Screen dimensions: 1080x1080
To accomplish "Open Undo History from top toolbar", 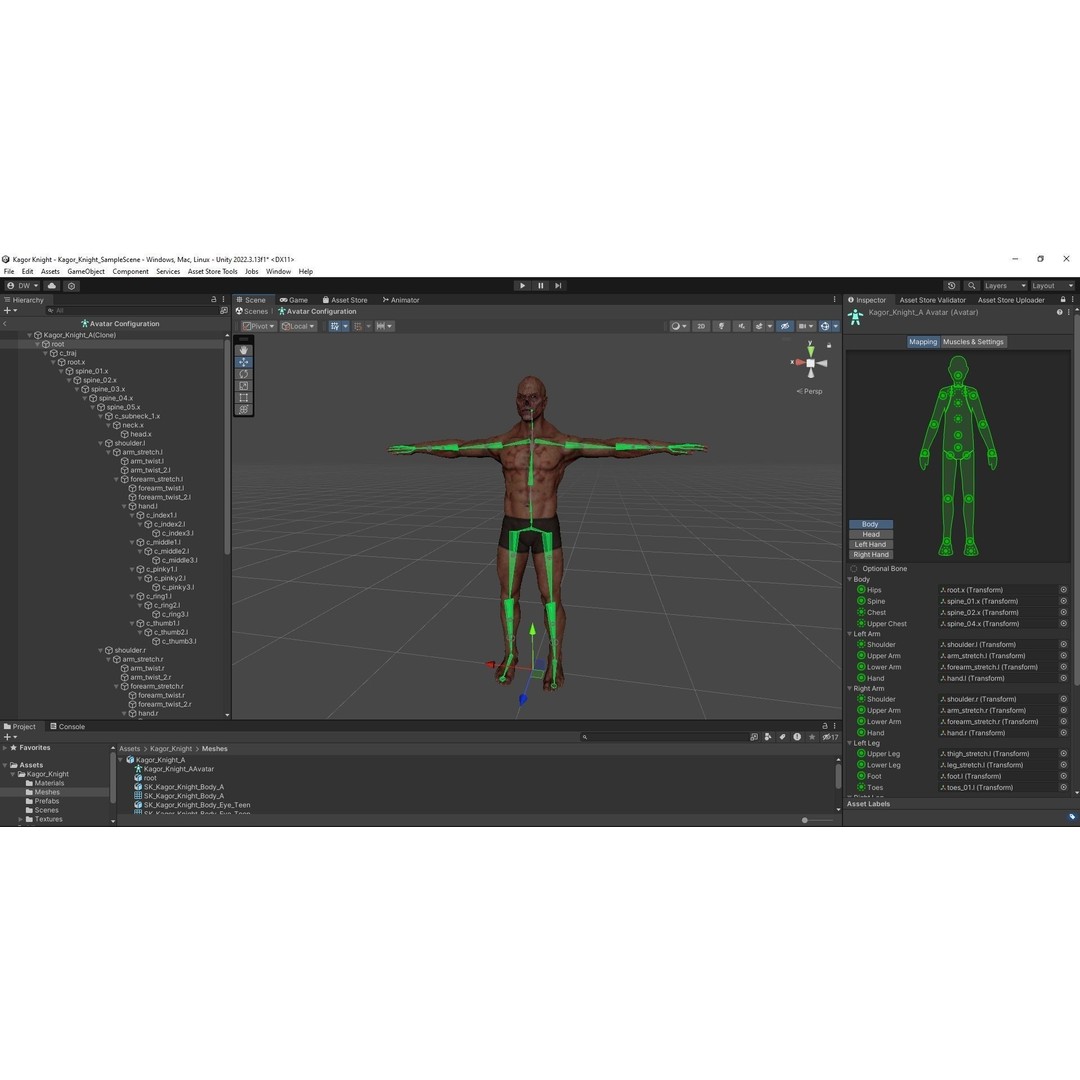I will [x=952, y=286].
